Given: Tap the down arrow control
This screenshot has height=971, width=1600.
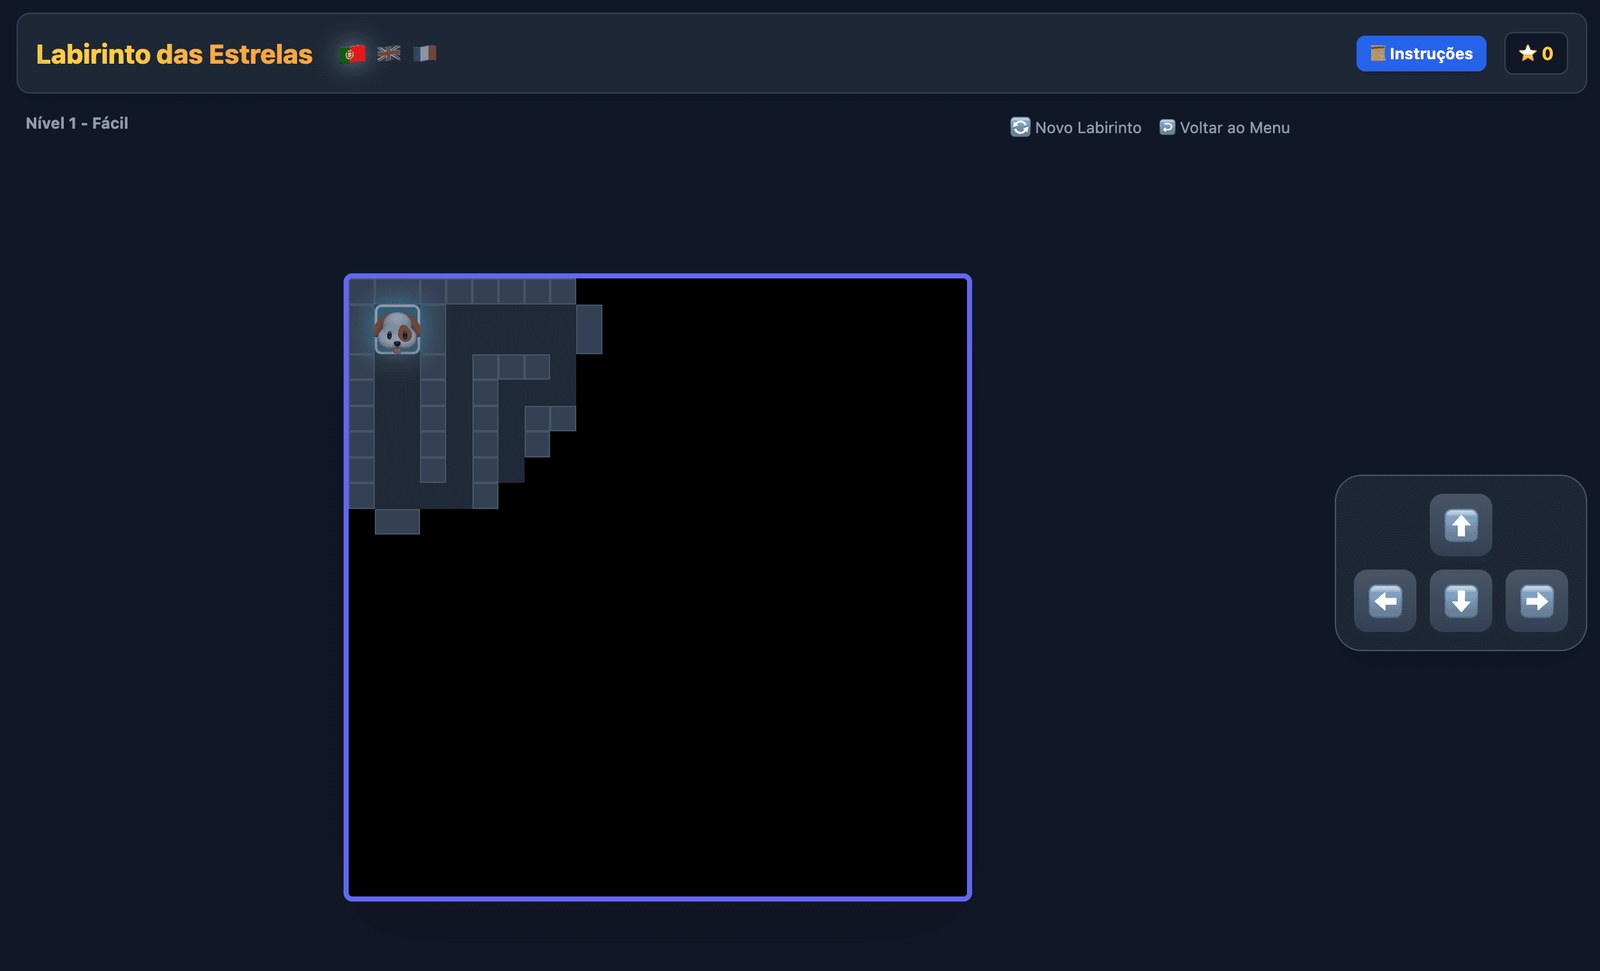Looking at the screenshot, I should [x=1461, y=601].
